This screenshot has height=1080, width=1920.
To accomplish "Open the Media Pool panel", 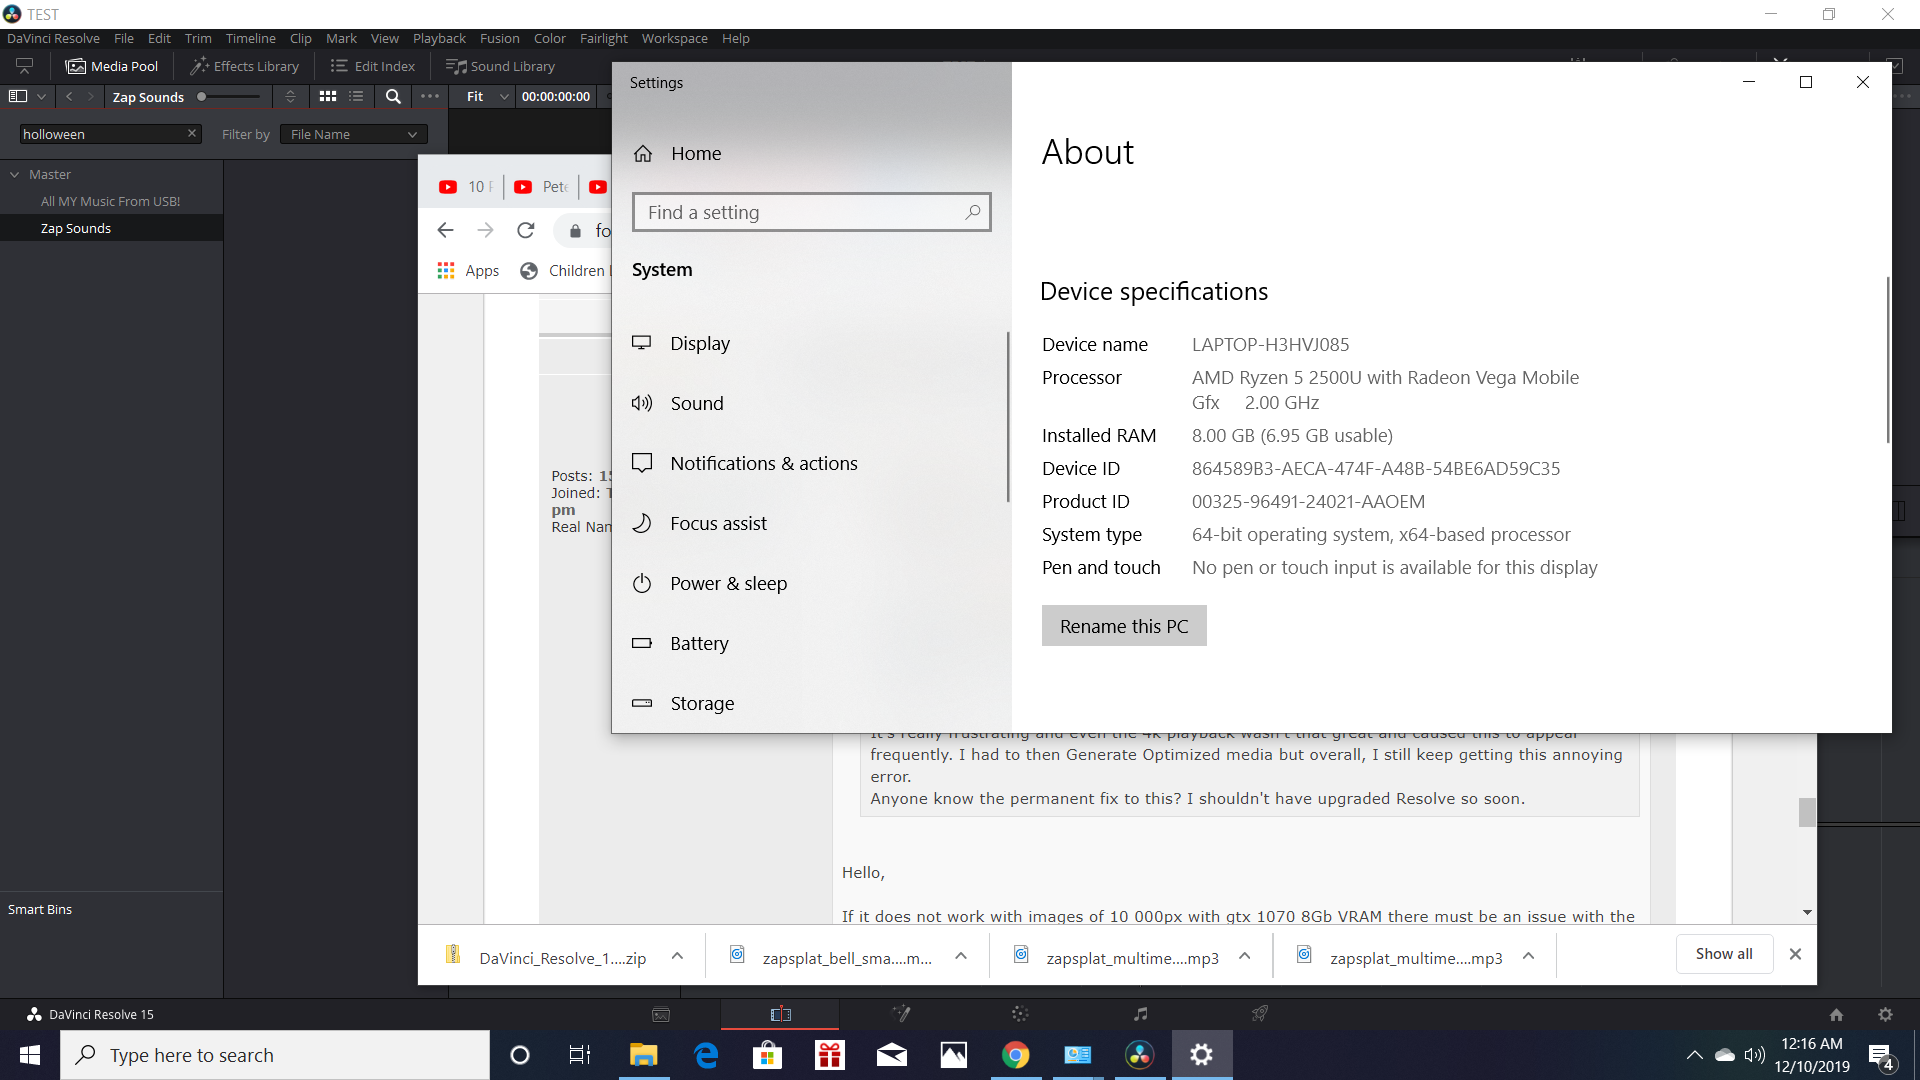I will pos(112,66).
